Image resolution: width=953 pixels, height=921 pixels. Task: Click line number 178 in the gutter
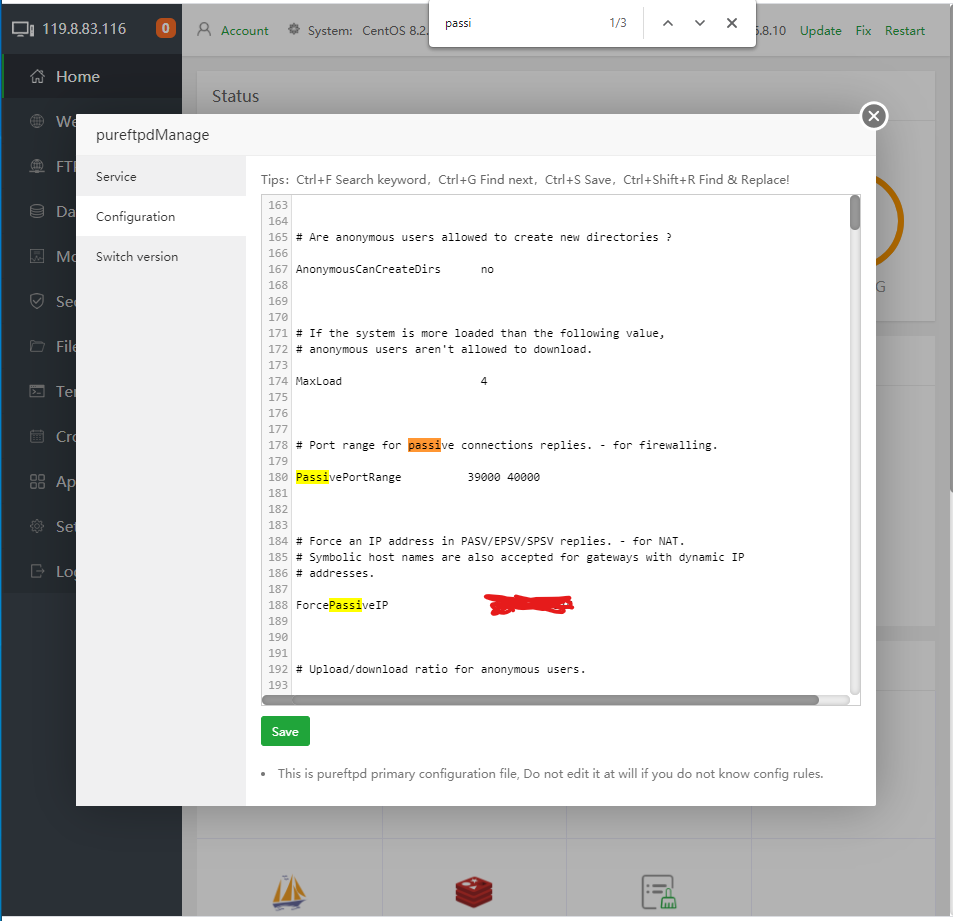[278, 445]
